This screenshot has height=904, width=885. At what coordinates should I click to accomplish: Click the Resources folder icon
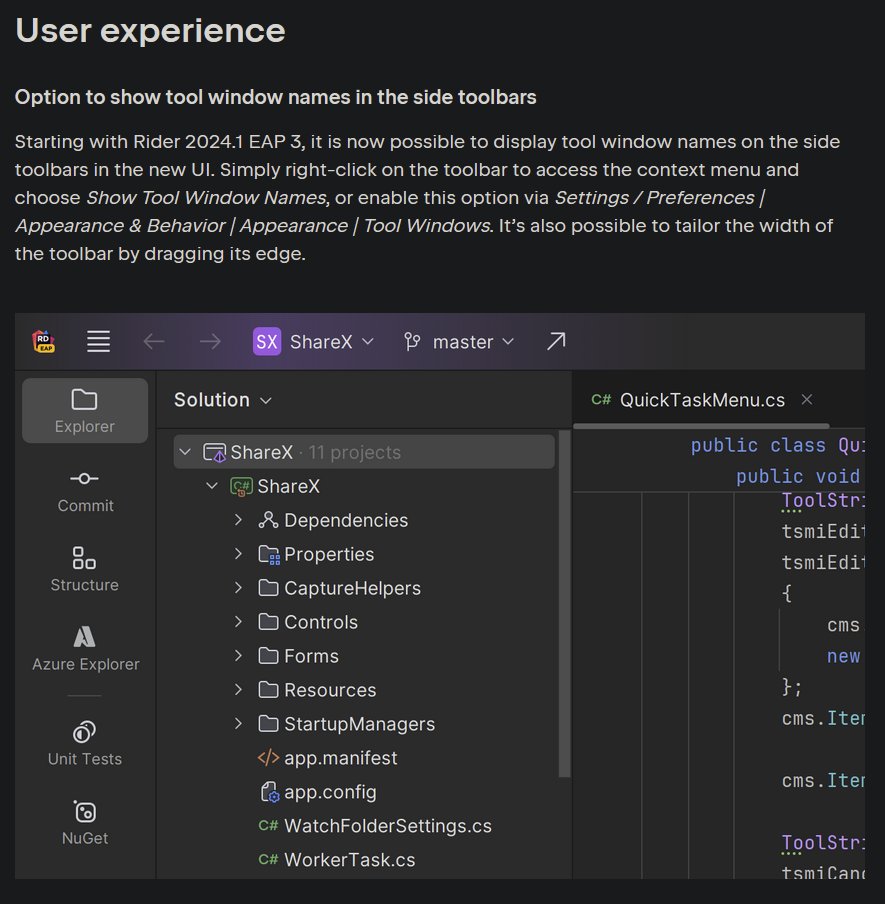point(268,690)
